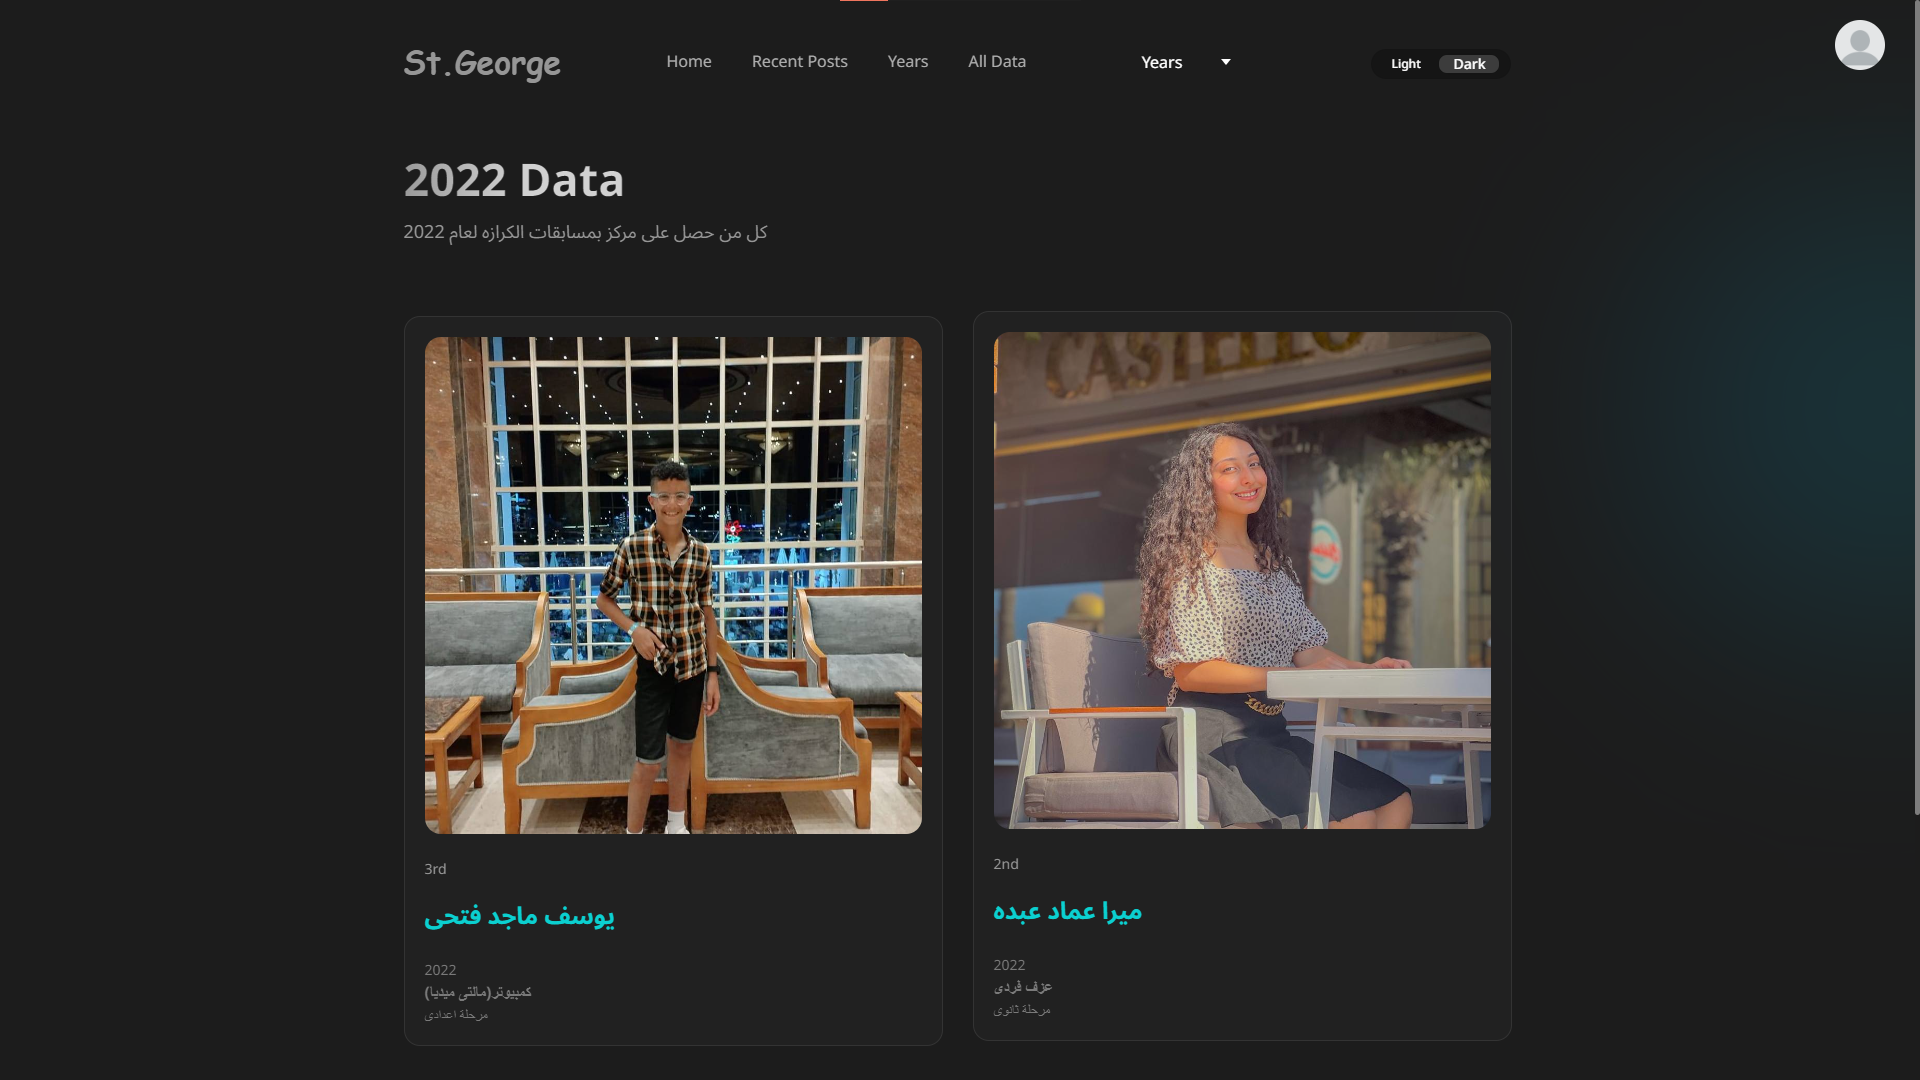Open the Recent Posts page
1920x1080 pixels.
(x=799, y=61)
